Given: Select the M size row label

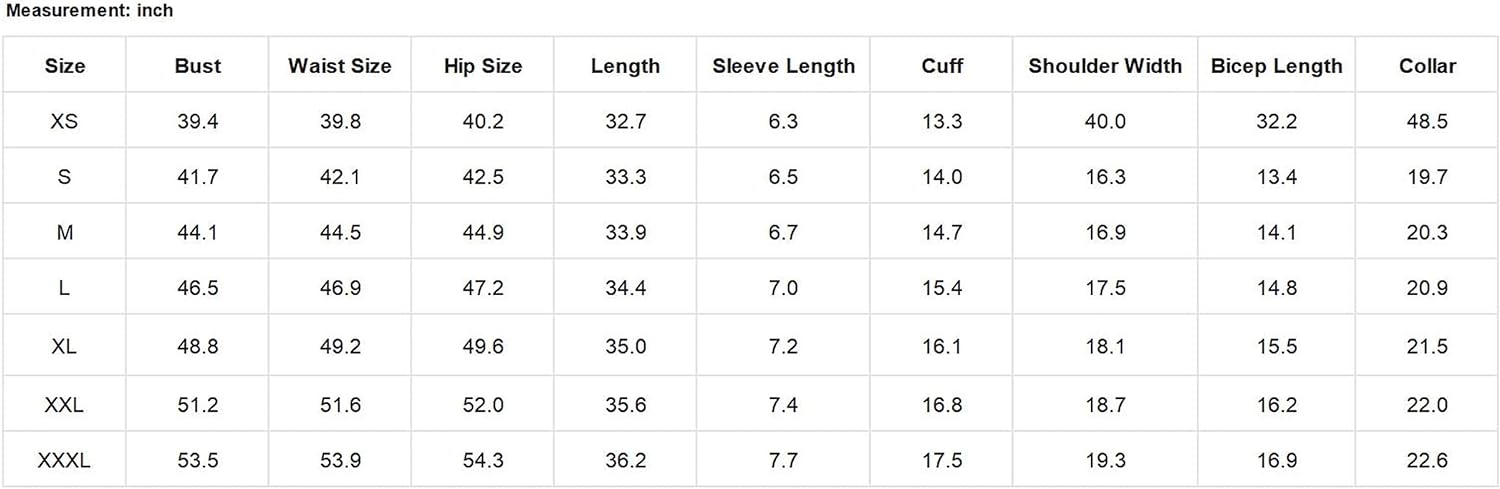Looking at the screenshot, I should point(65,233).
